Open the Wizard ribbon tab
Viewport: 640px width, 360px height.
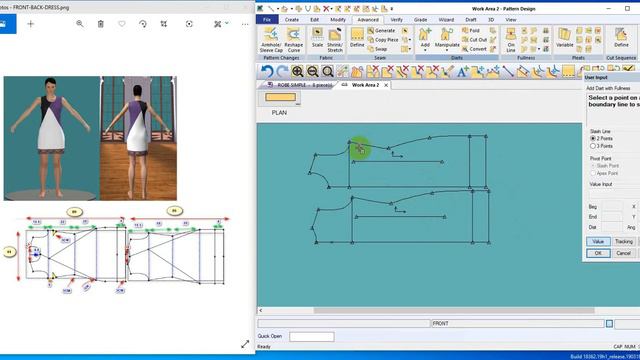point(446,20)
